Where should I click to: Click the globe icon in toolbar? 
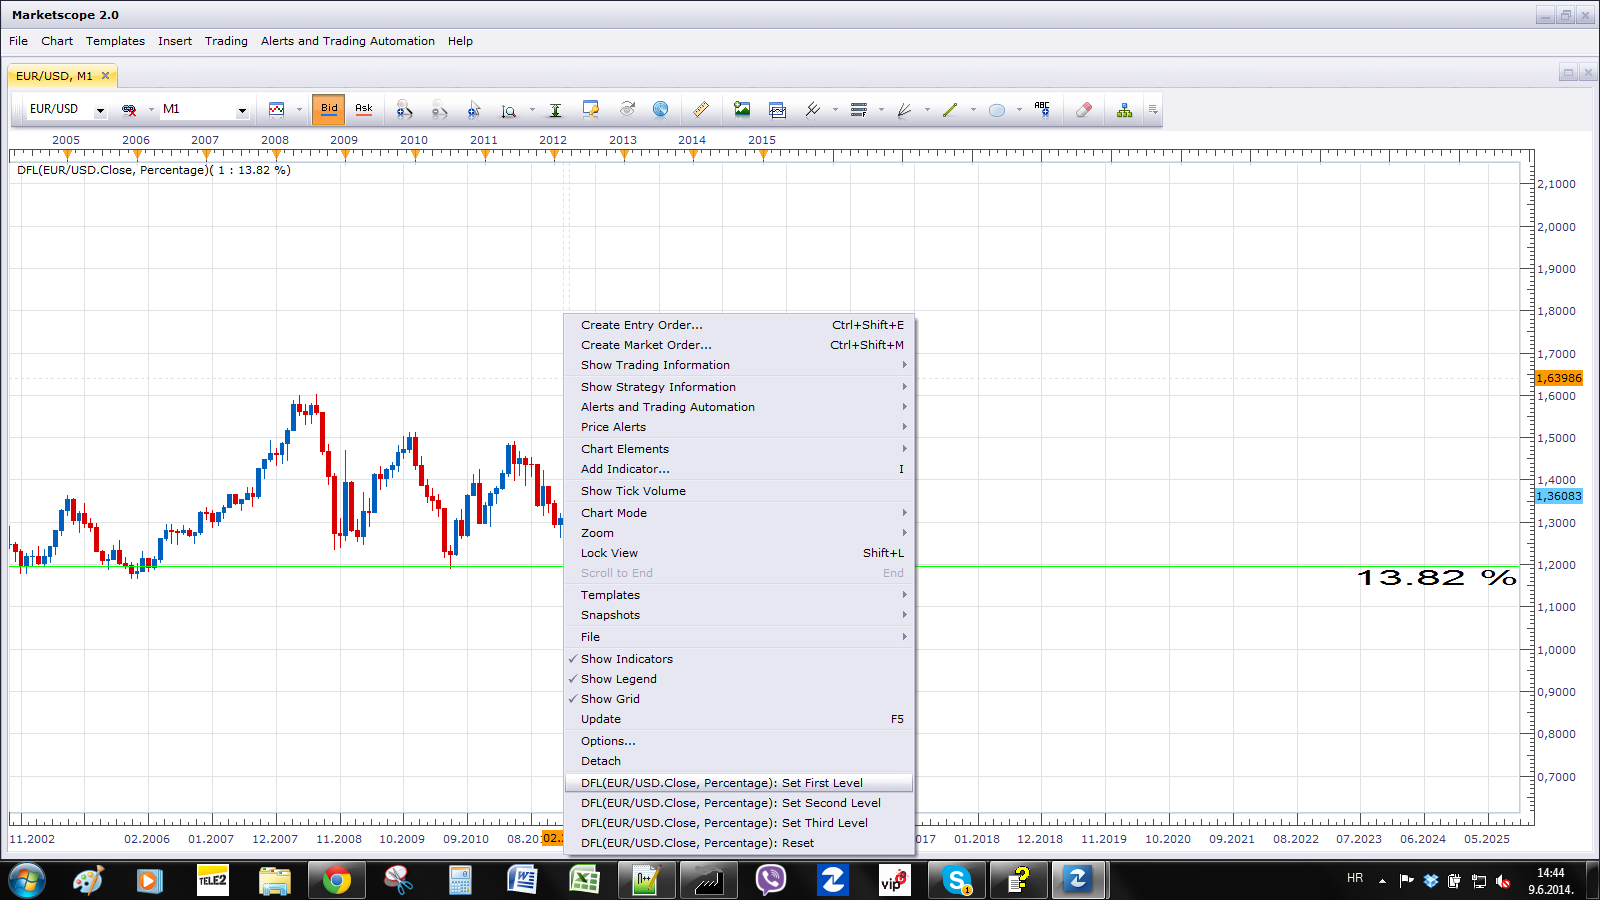tap(660, 109)
